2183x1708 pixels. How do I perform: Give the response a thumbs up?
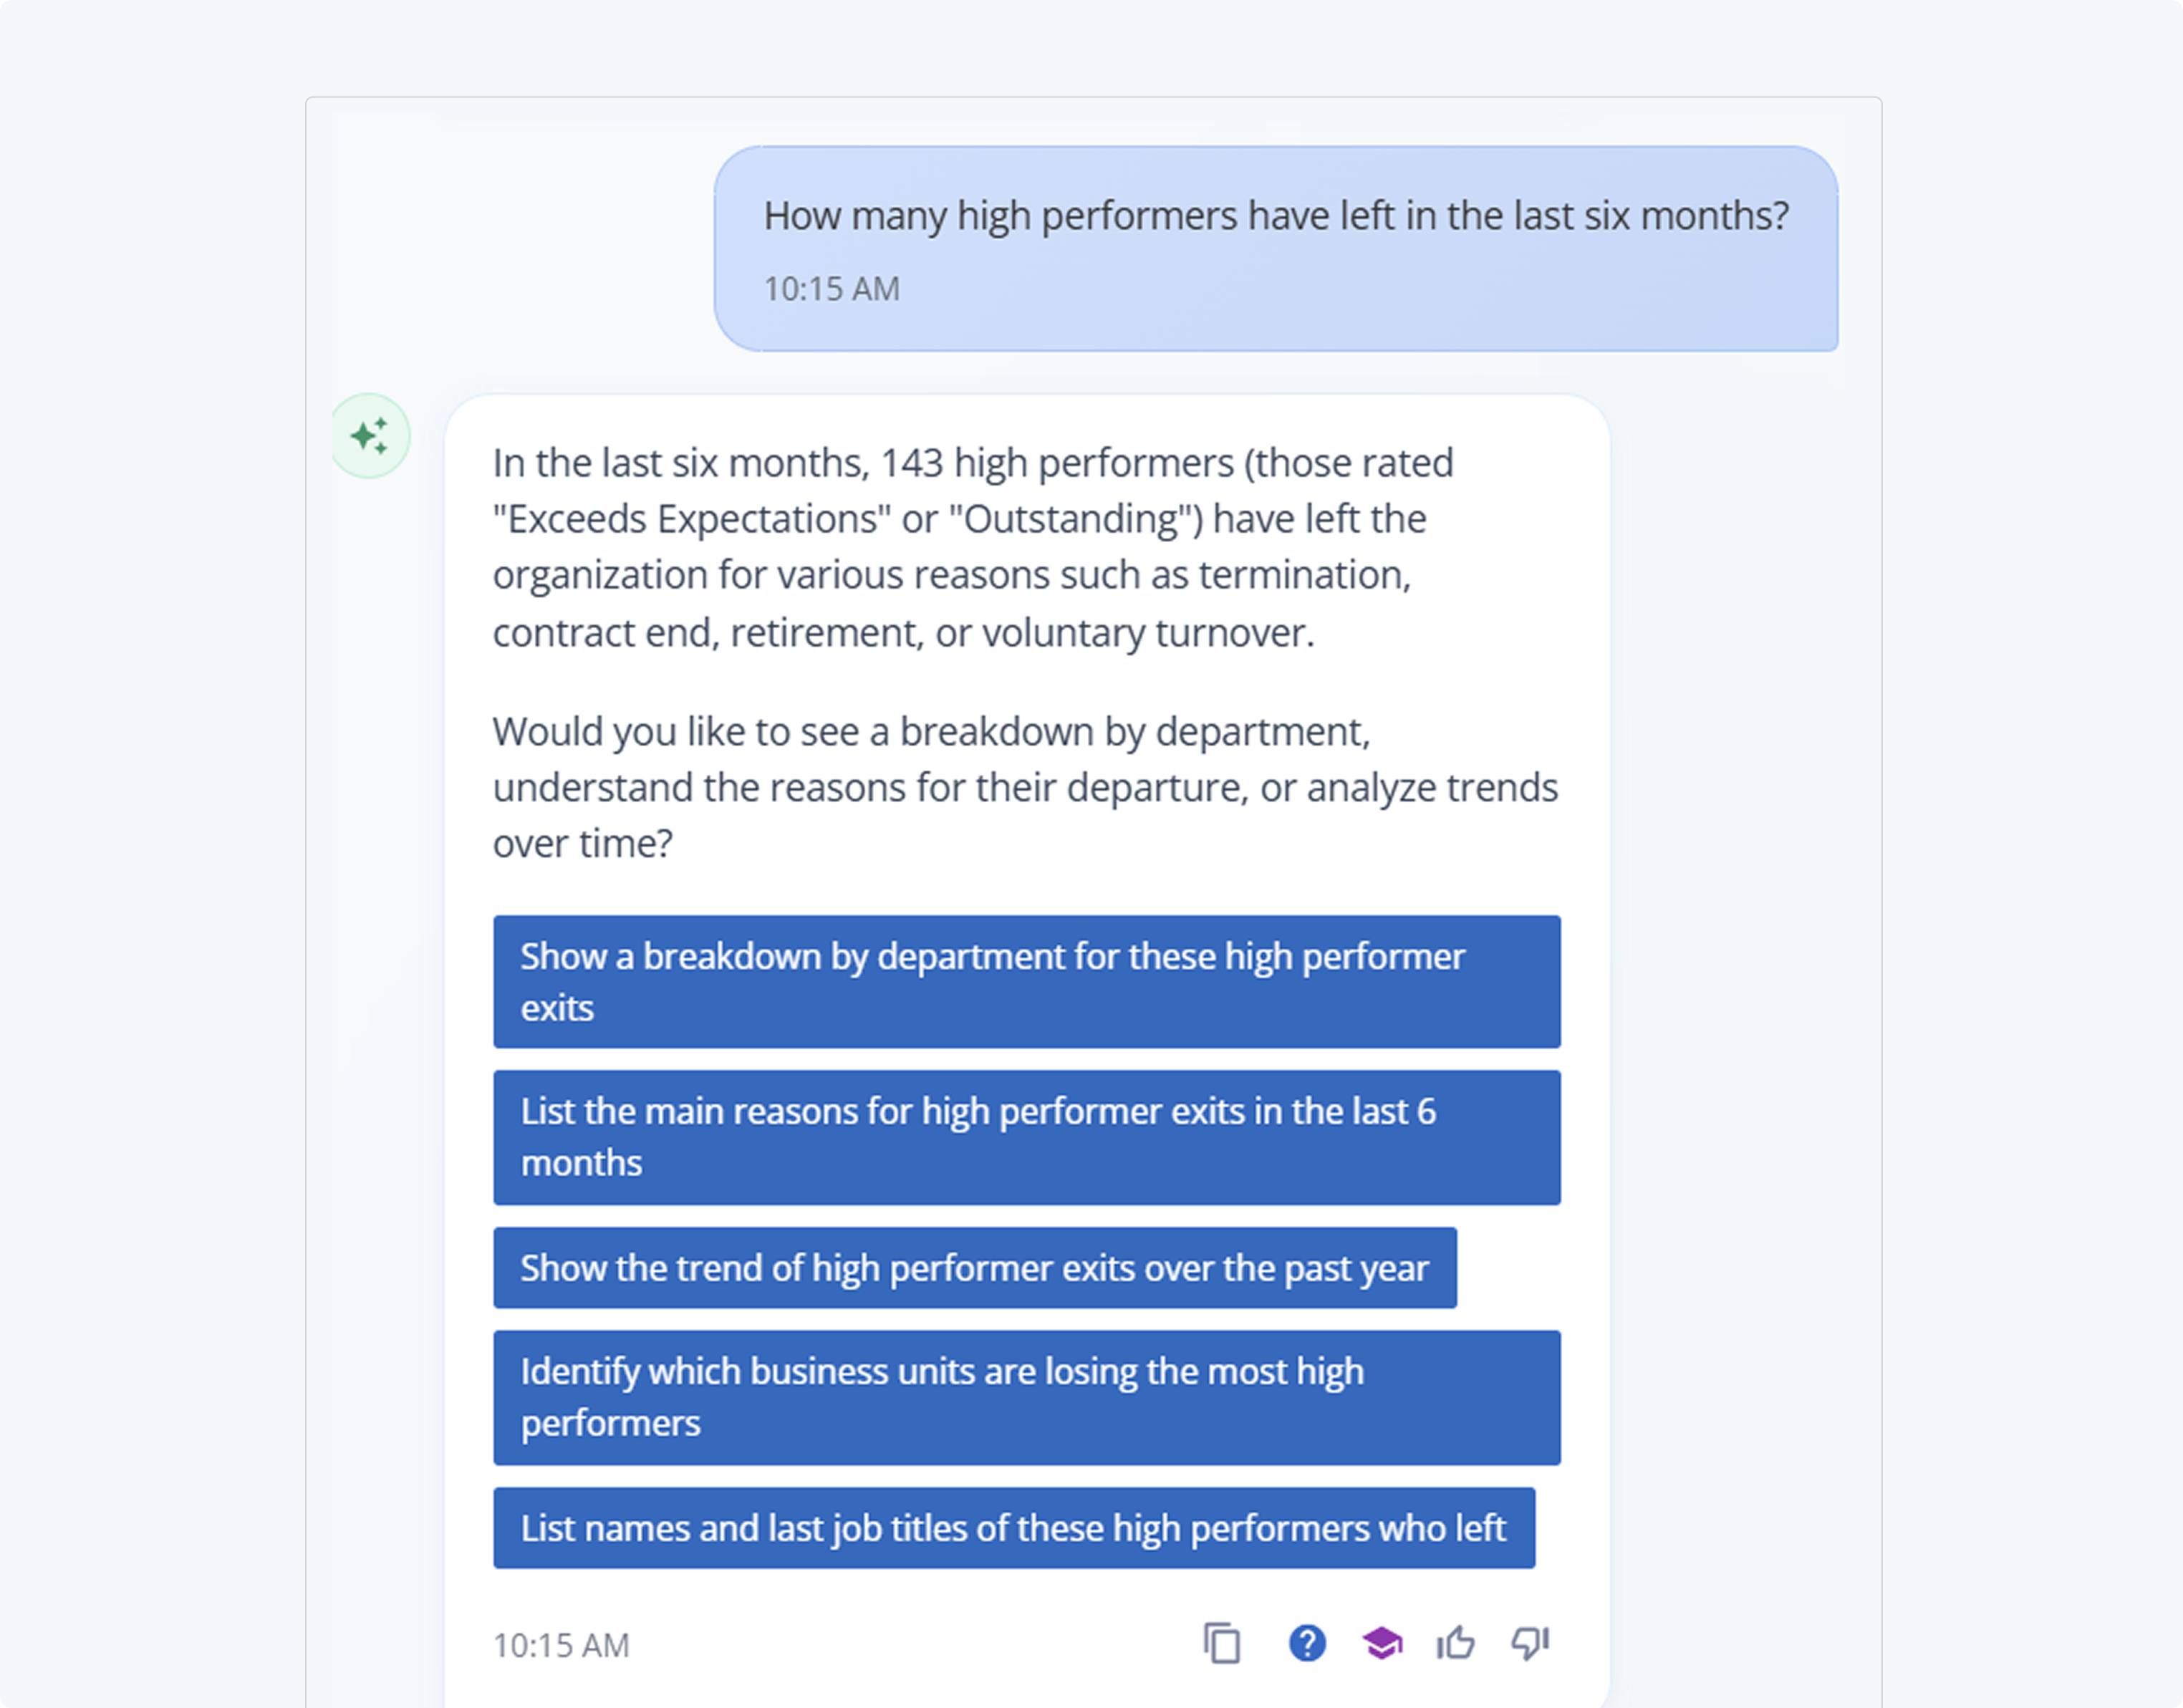tap(1455, 1643)
